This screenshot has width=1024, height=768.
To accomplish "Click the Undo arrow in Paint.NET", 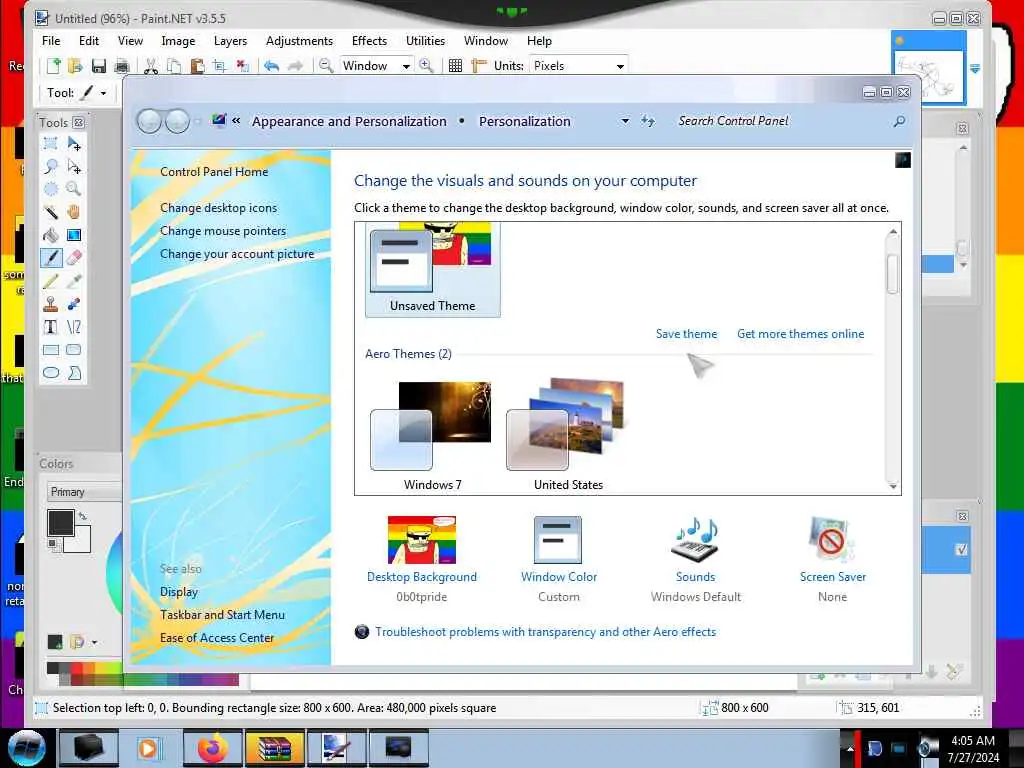I will 272,65.
